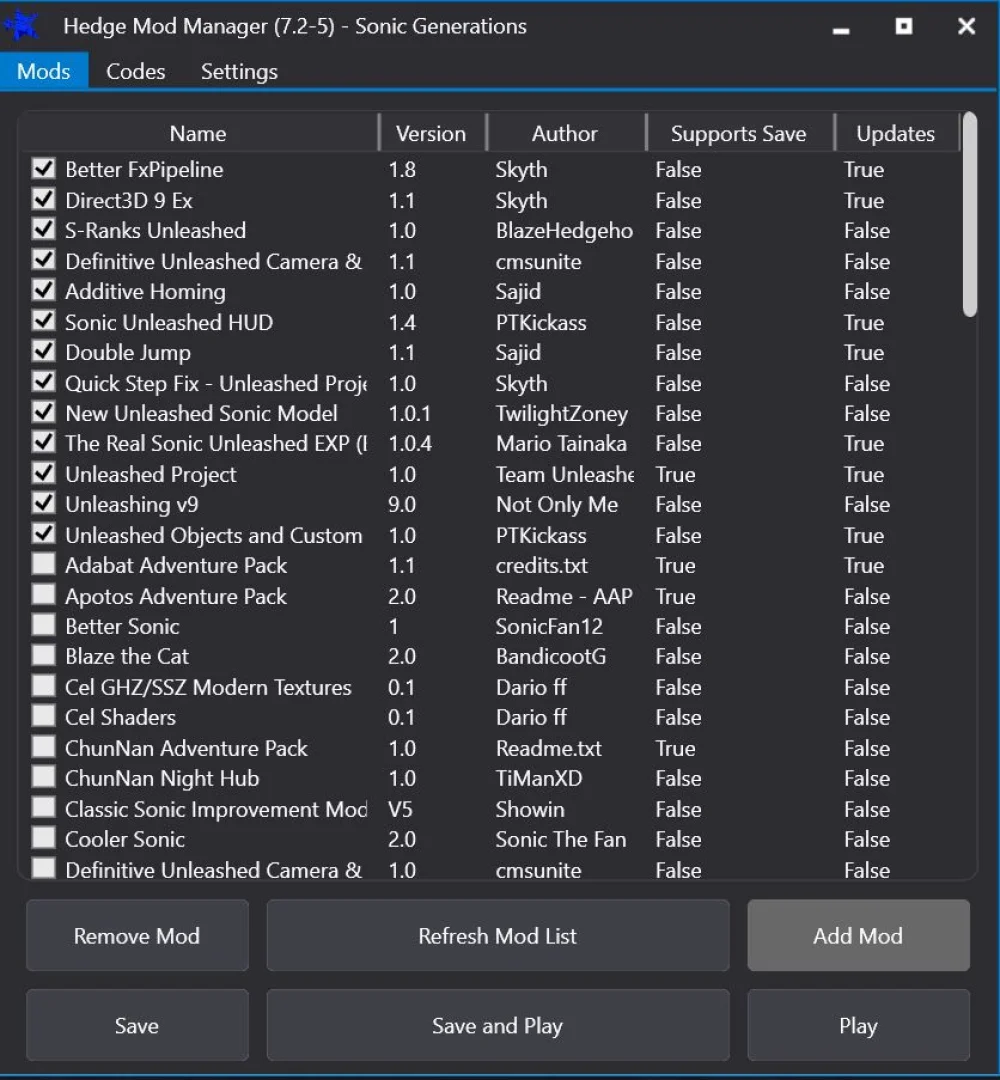The height and width of the screenshot is (1080, 1000).
Task: Enable the Adabat Adventure Pack checkbox
Action: click(x=44, y=565)
